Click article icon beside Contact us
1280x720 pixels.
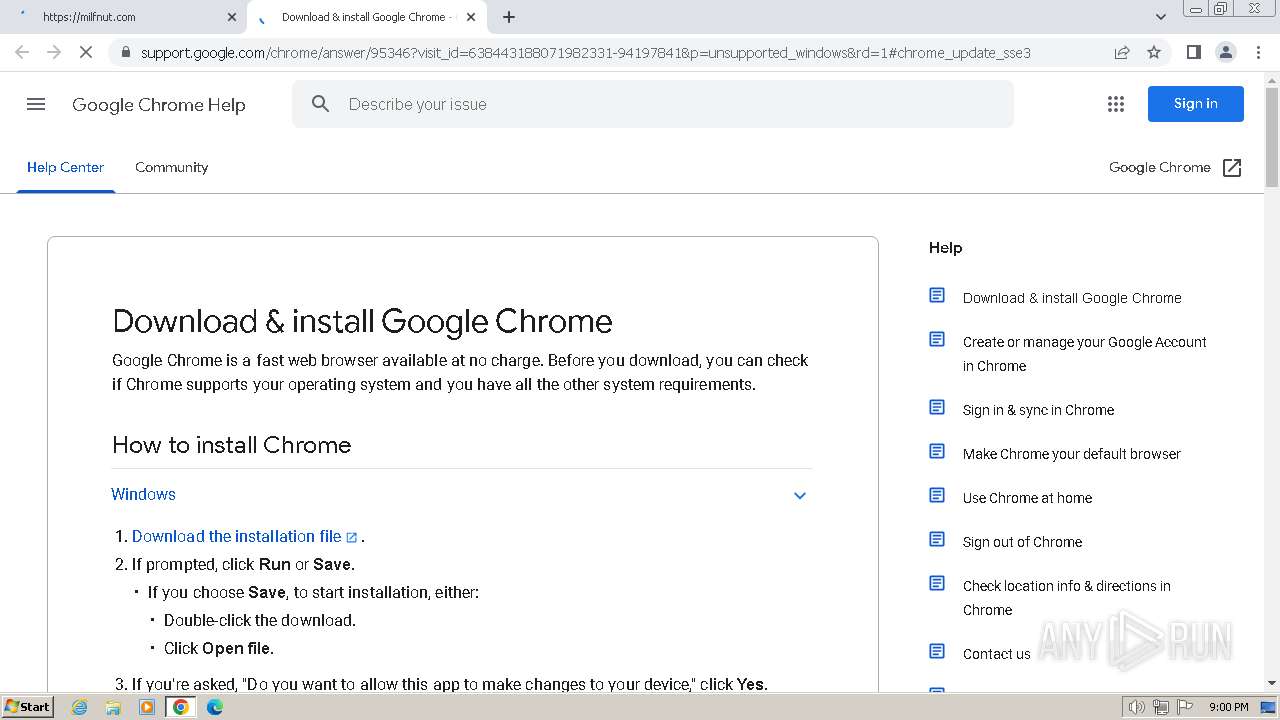tap(937, 651)
